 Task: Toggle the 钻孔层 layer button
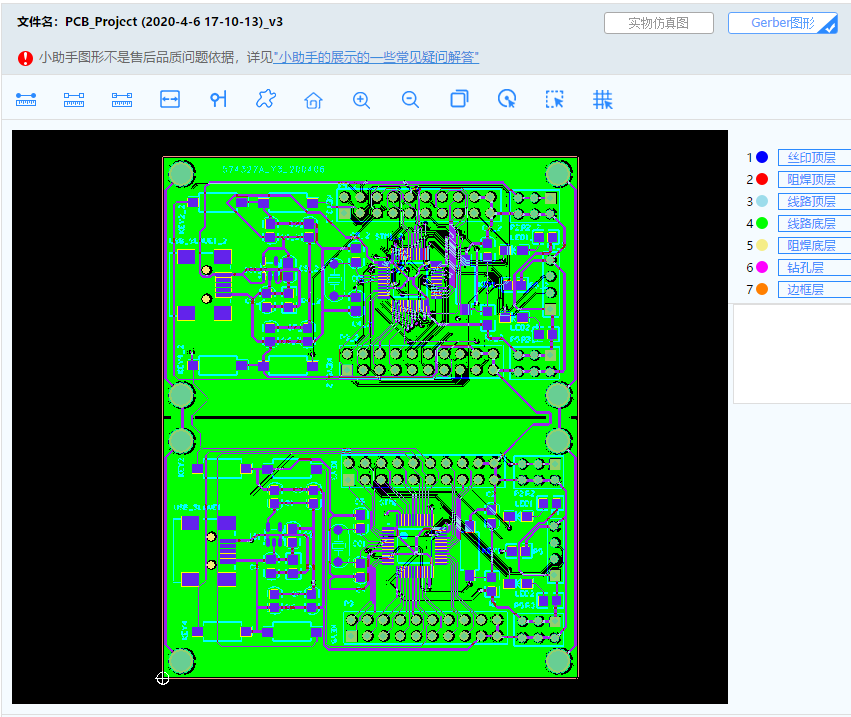click(x=814, y=268)
